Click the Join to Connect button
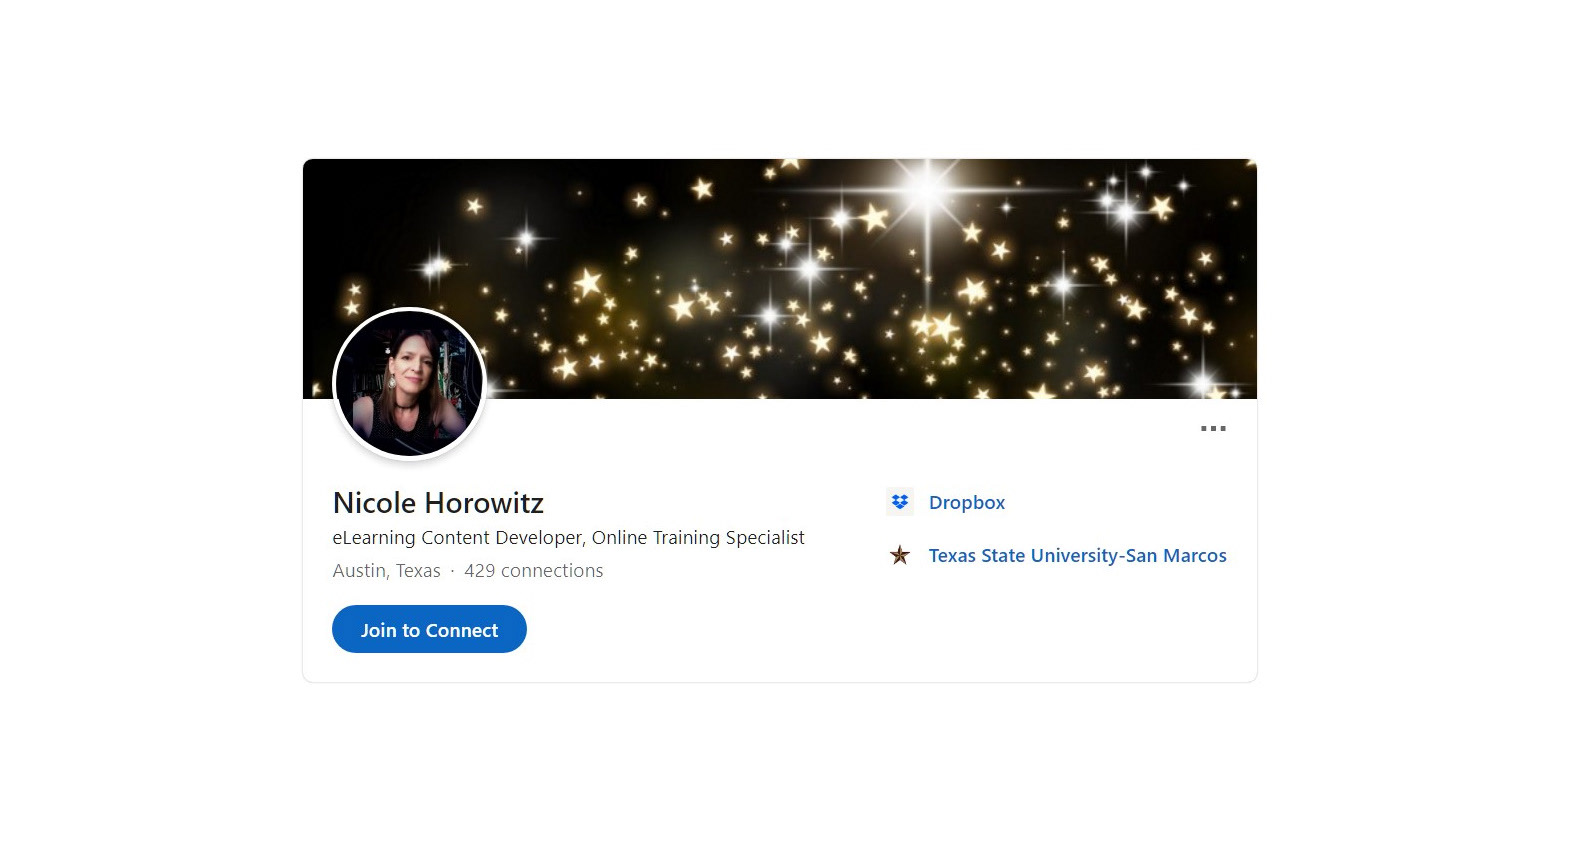This screenshot has width=1570, height=849. point(429,629)
